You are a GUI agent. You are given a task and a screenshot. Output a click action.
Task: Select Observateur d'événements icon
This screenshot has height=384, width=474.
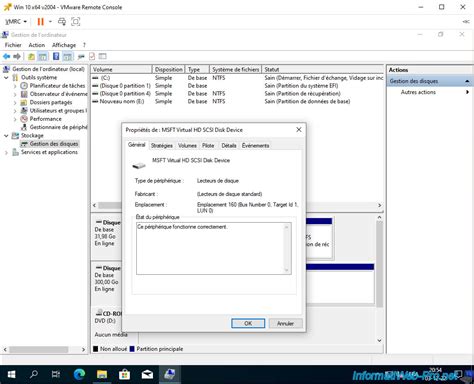tap(24, 94)
